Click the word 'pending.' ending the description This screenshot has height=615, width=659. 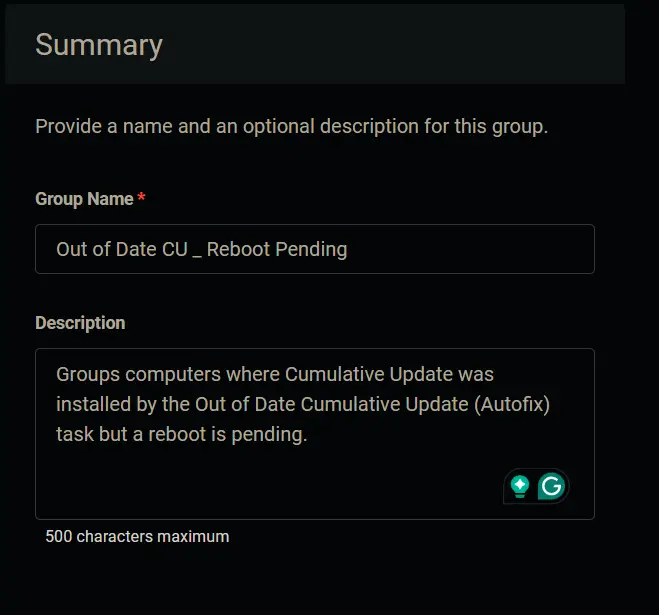click(x=269, y=435)
